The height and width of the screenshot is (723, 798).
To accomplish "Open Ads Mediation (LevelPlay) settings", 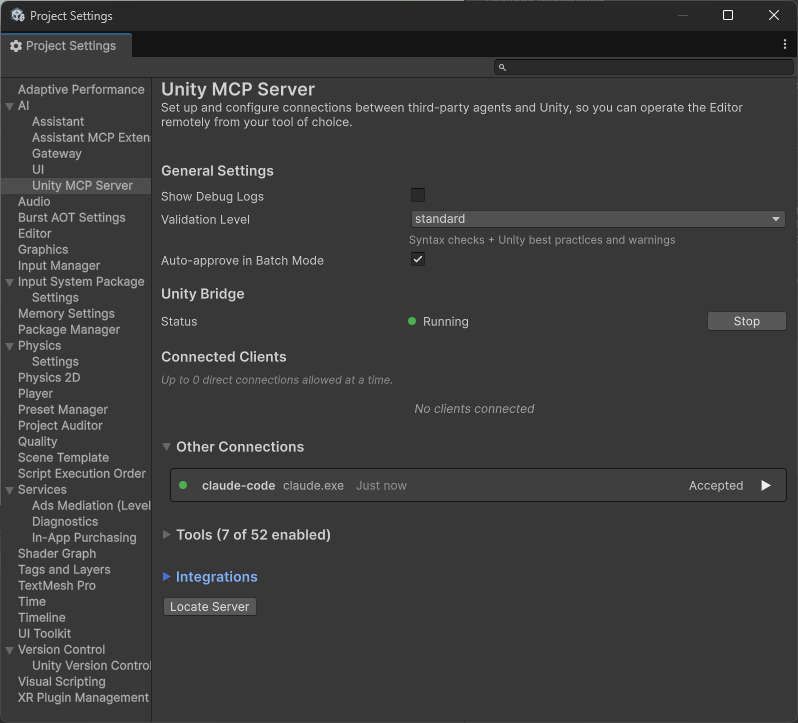I will point(91,506).
